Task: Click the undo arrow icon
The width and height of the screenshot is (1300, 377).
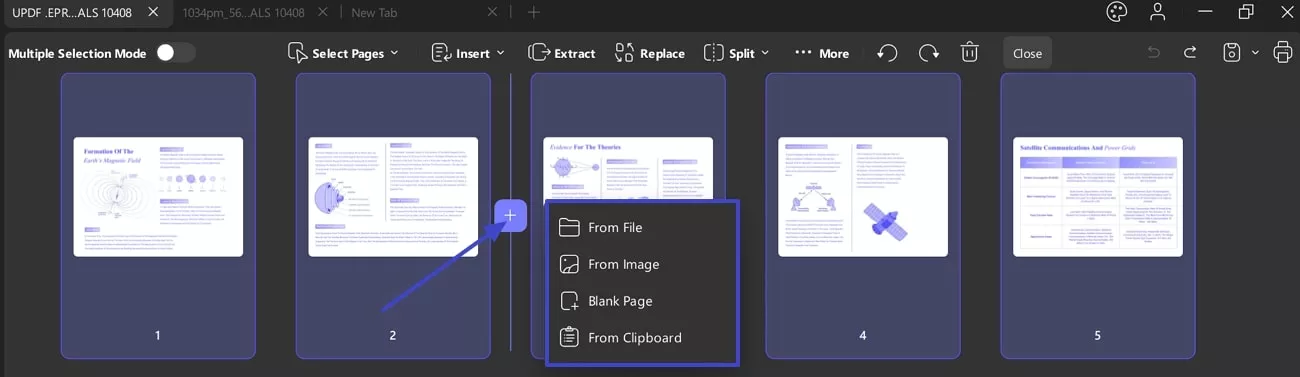Action: click(1154, 53)
